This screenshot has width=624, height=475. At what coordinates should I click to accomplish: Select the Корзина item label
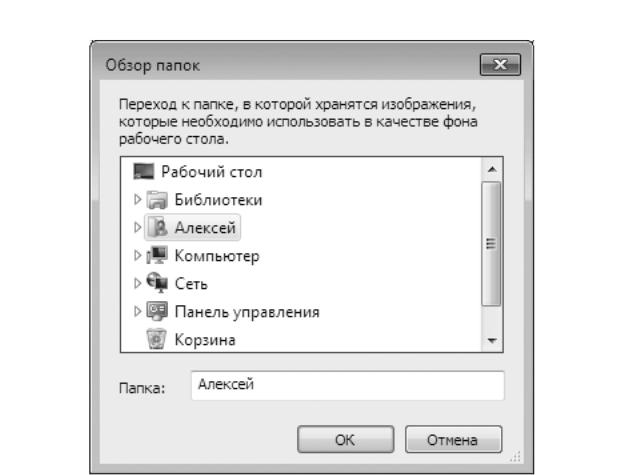coord(205,340)
